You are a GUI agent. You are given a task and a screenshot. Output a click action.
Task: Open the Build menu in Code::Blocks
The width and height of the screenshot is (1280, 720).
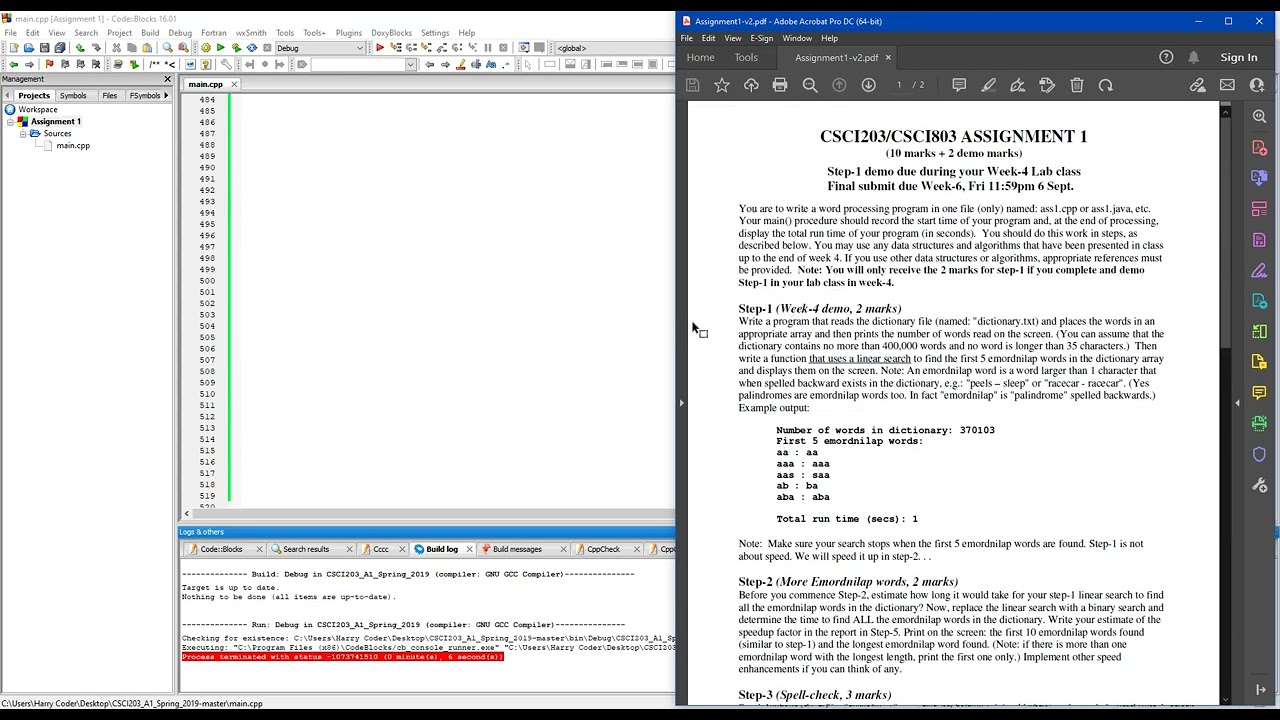coord(150,33)
